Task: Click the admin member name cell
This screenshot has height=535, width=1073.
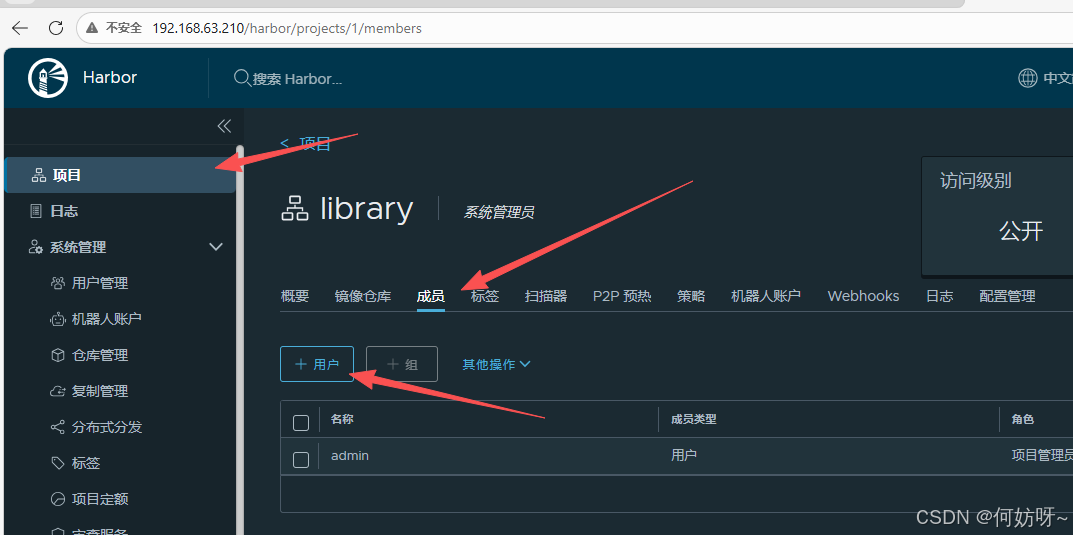Action: 350,455
